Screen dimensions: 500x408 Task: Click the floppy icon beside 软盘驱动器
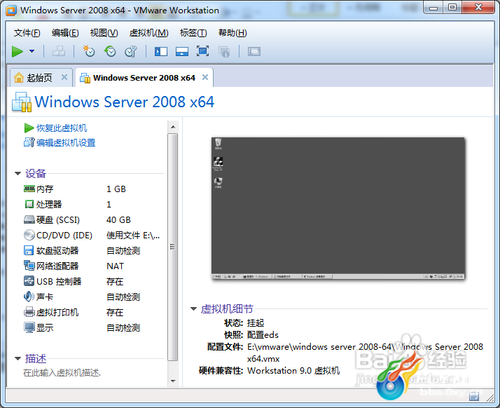click(29, 250)
